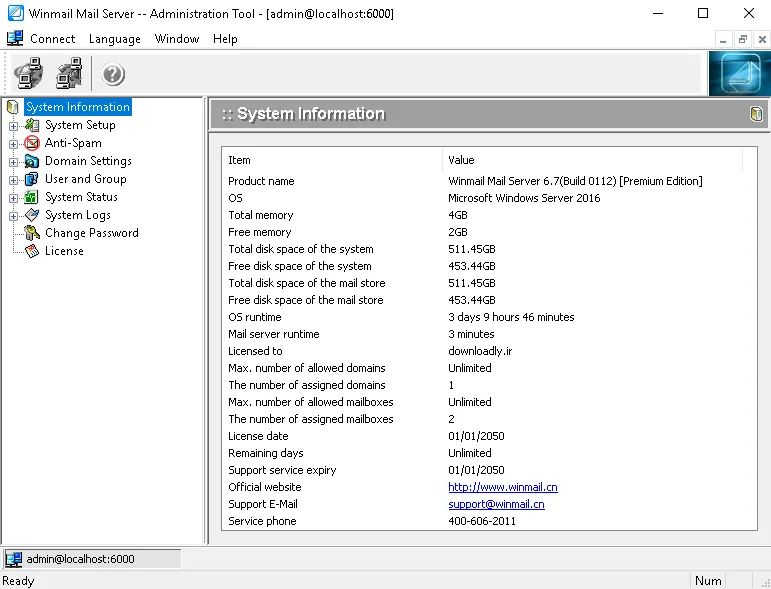Open the Connect menu
The image size is (771, 589).
[53, 39]
